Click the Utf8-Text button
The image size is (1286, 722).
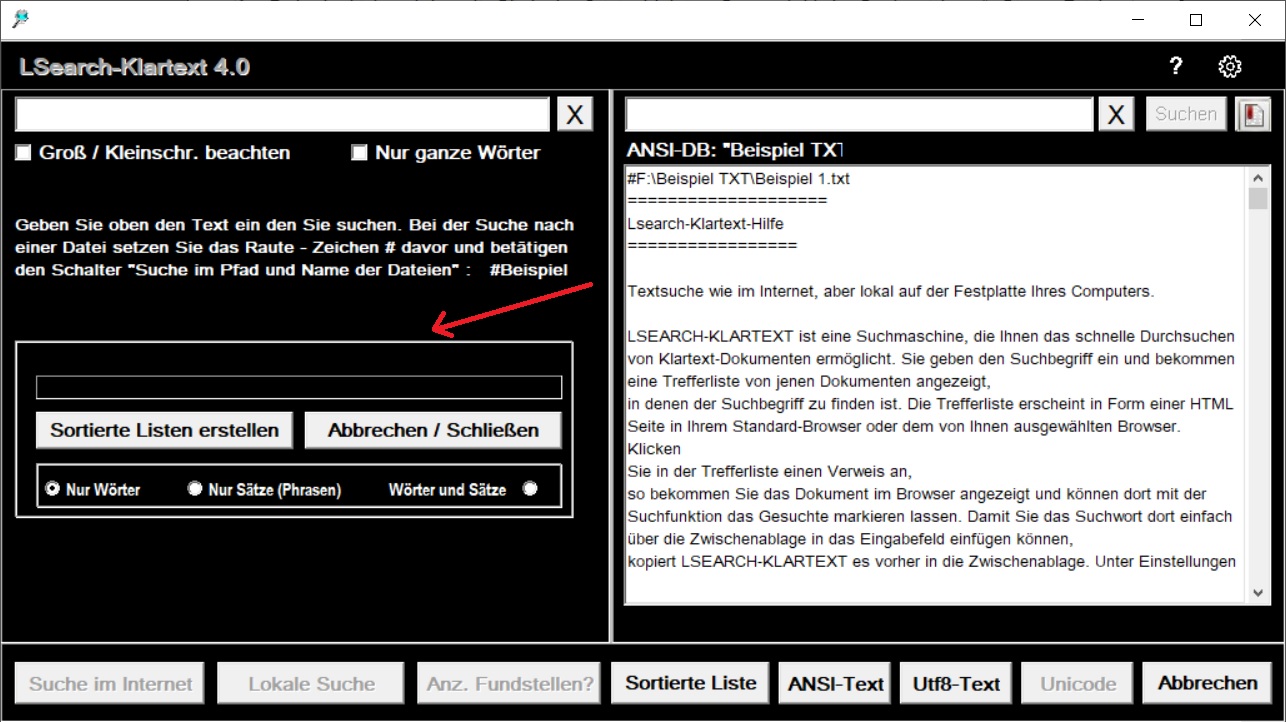(x=957, y=684)
